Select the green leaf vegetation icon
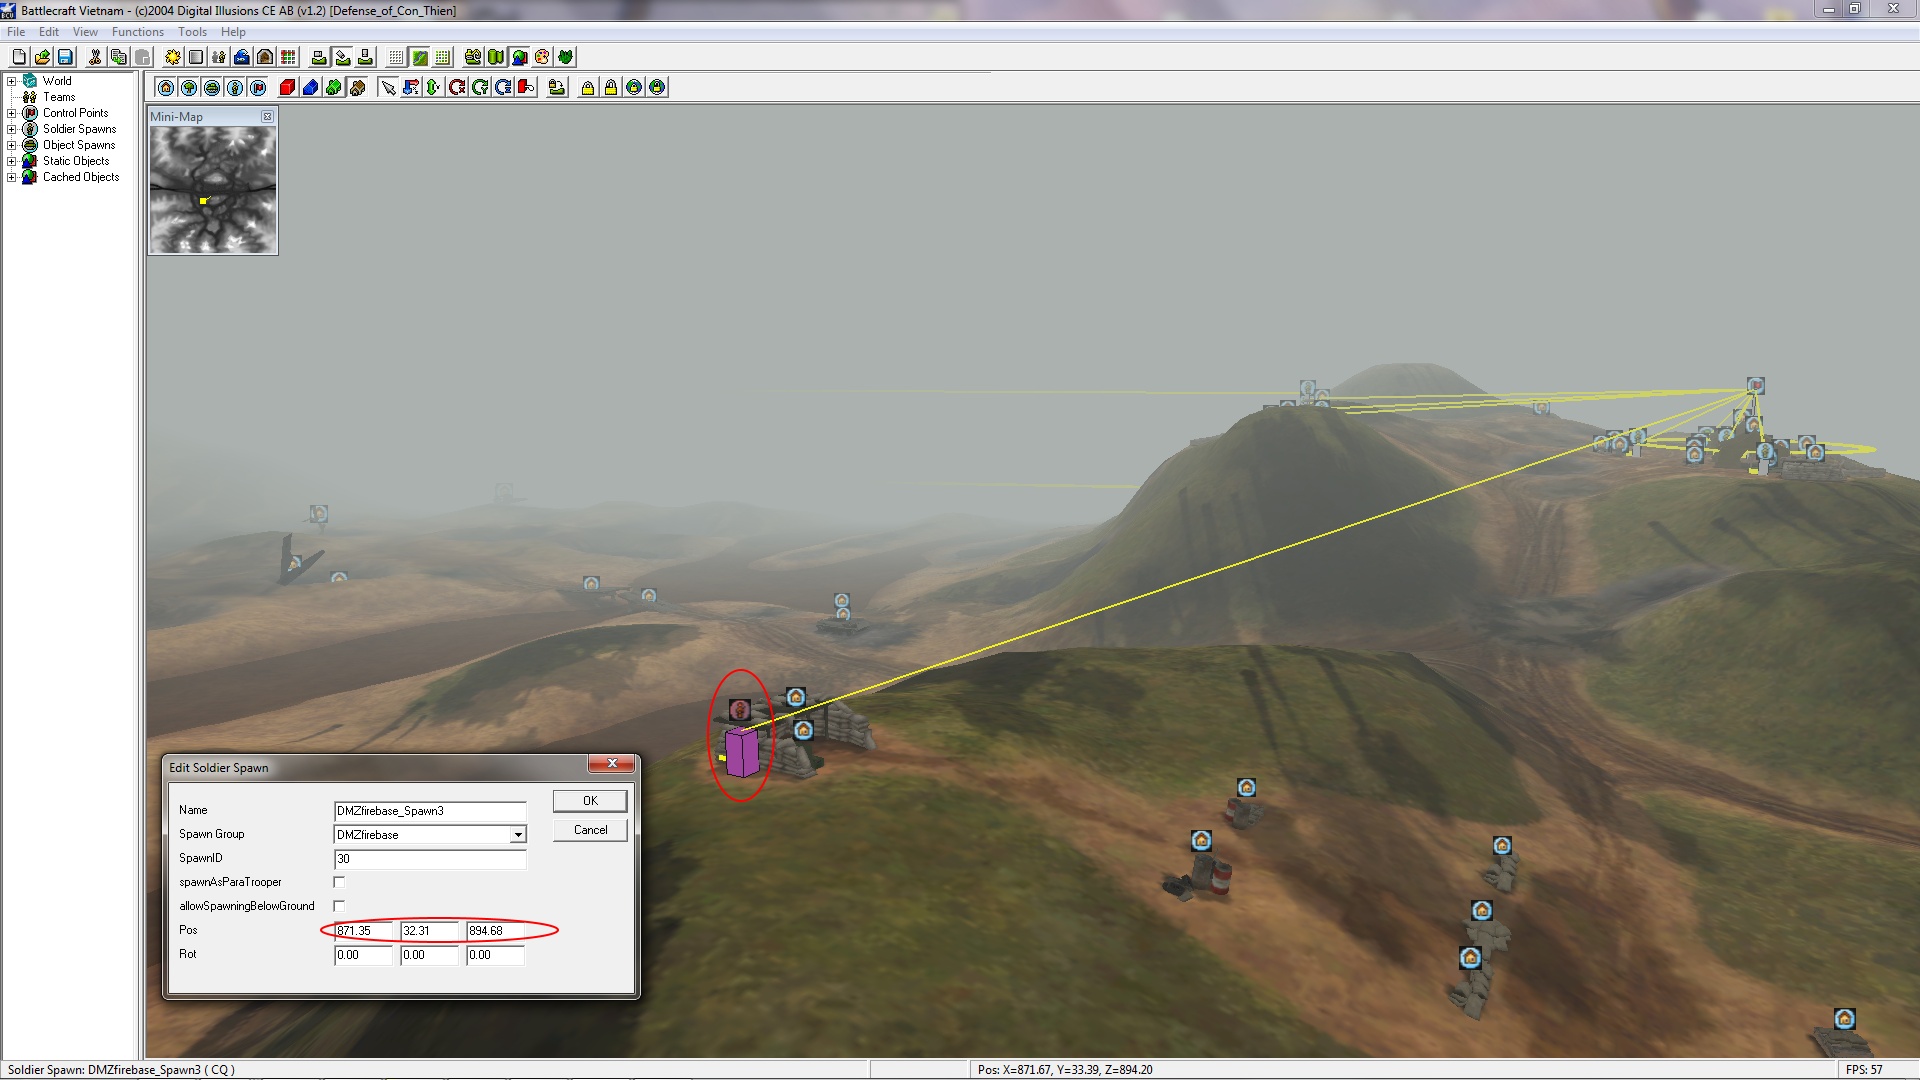The width and height of the screenshot is (1920, 1080). point(565,57)
